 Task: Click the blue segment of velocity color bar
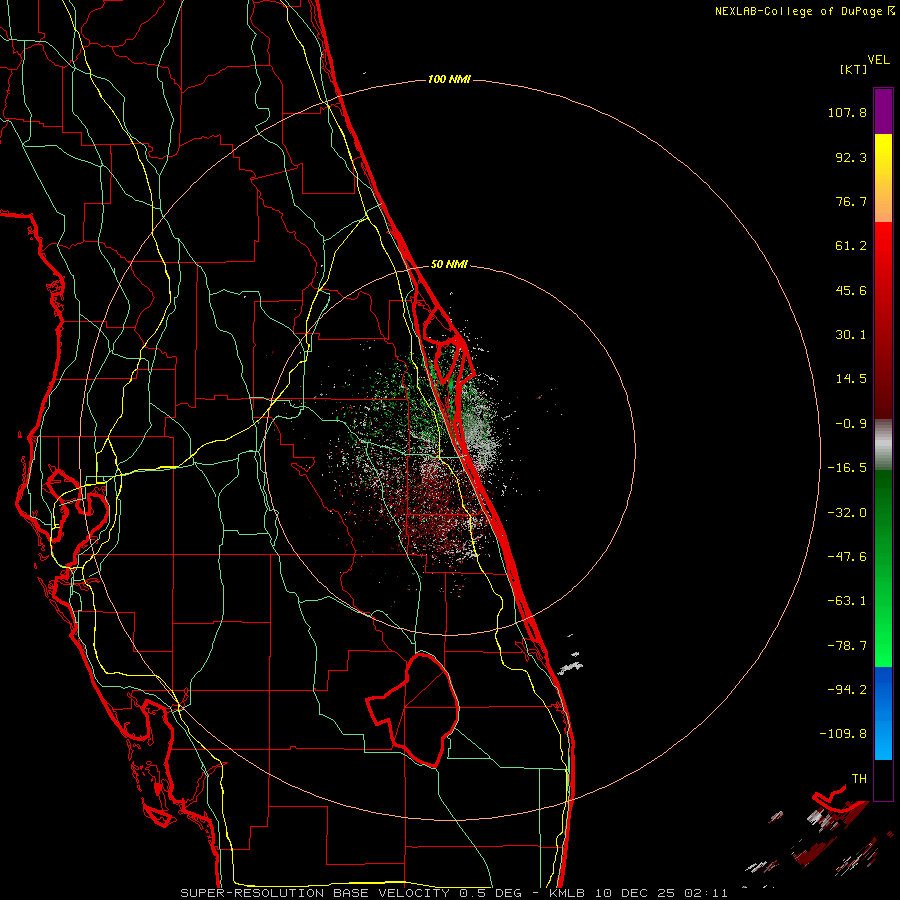[x=883, y=713]
